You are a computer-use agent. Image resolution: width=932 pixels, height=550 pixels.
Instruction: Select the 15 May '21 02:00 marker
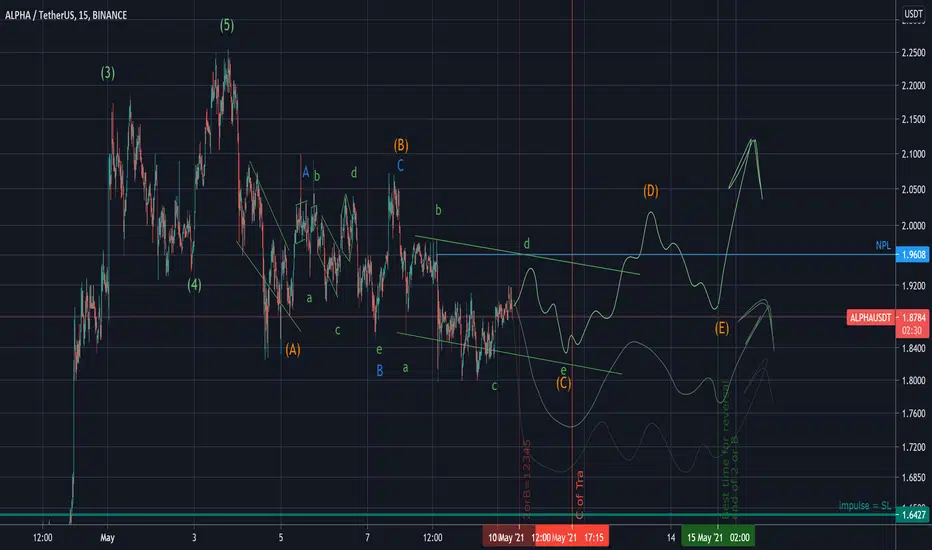point(718,538)
